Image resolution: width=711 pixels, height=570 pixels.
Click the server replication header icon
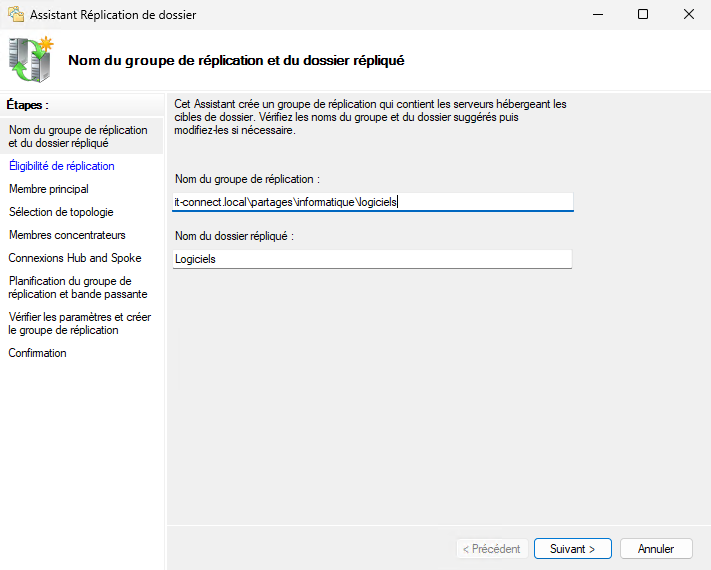tap(31, 59)
